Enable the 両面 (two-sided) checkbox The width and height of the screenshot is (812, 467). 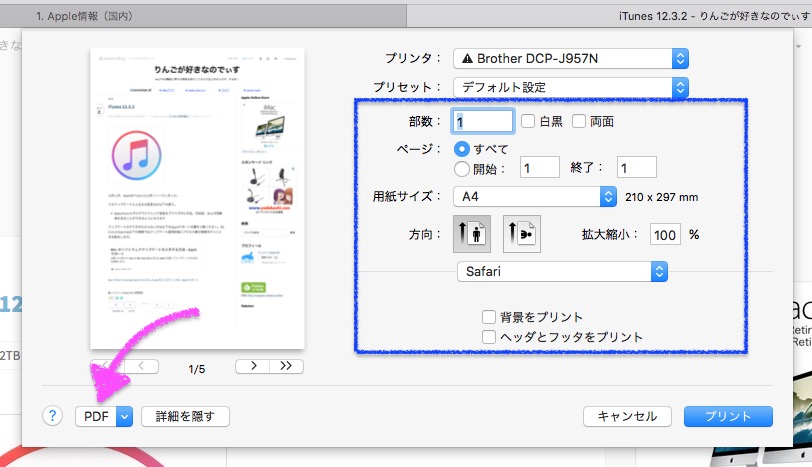click(x=578, y=121)
